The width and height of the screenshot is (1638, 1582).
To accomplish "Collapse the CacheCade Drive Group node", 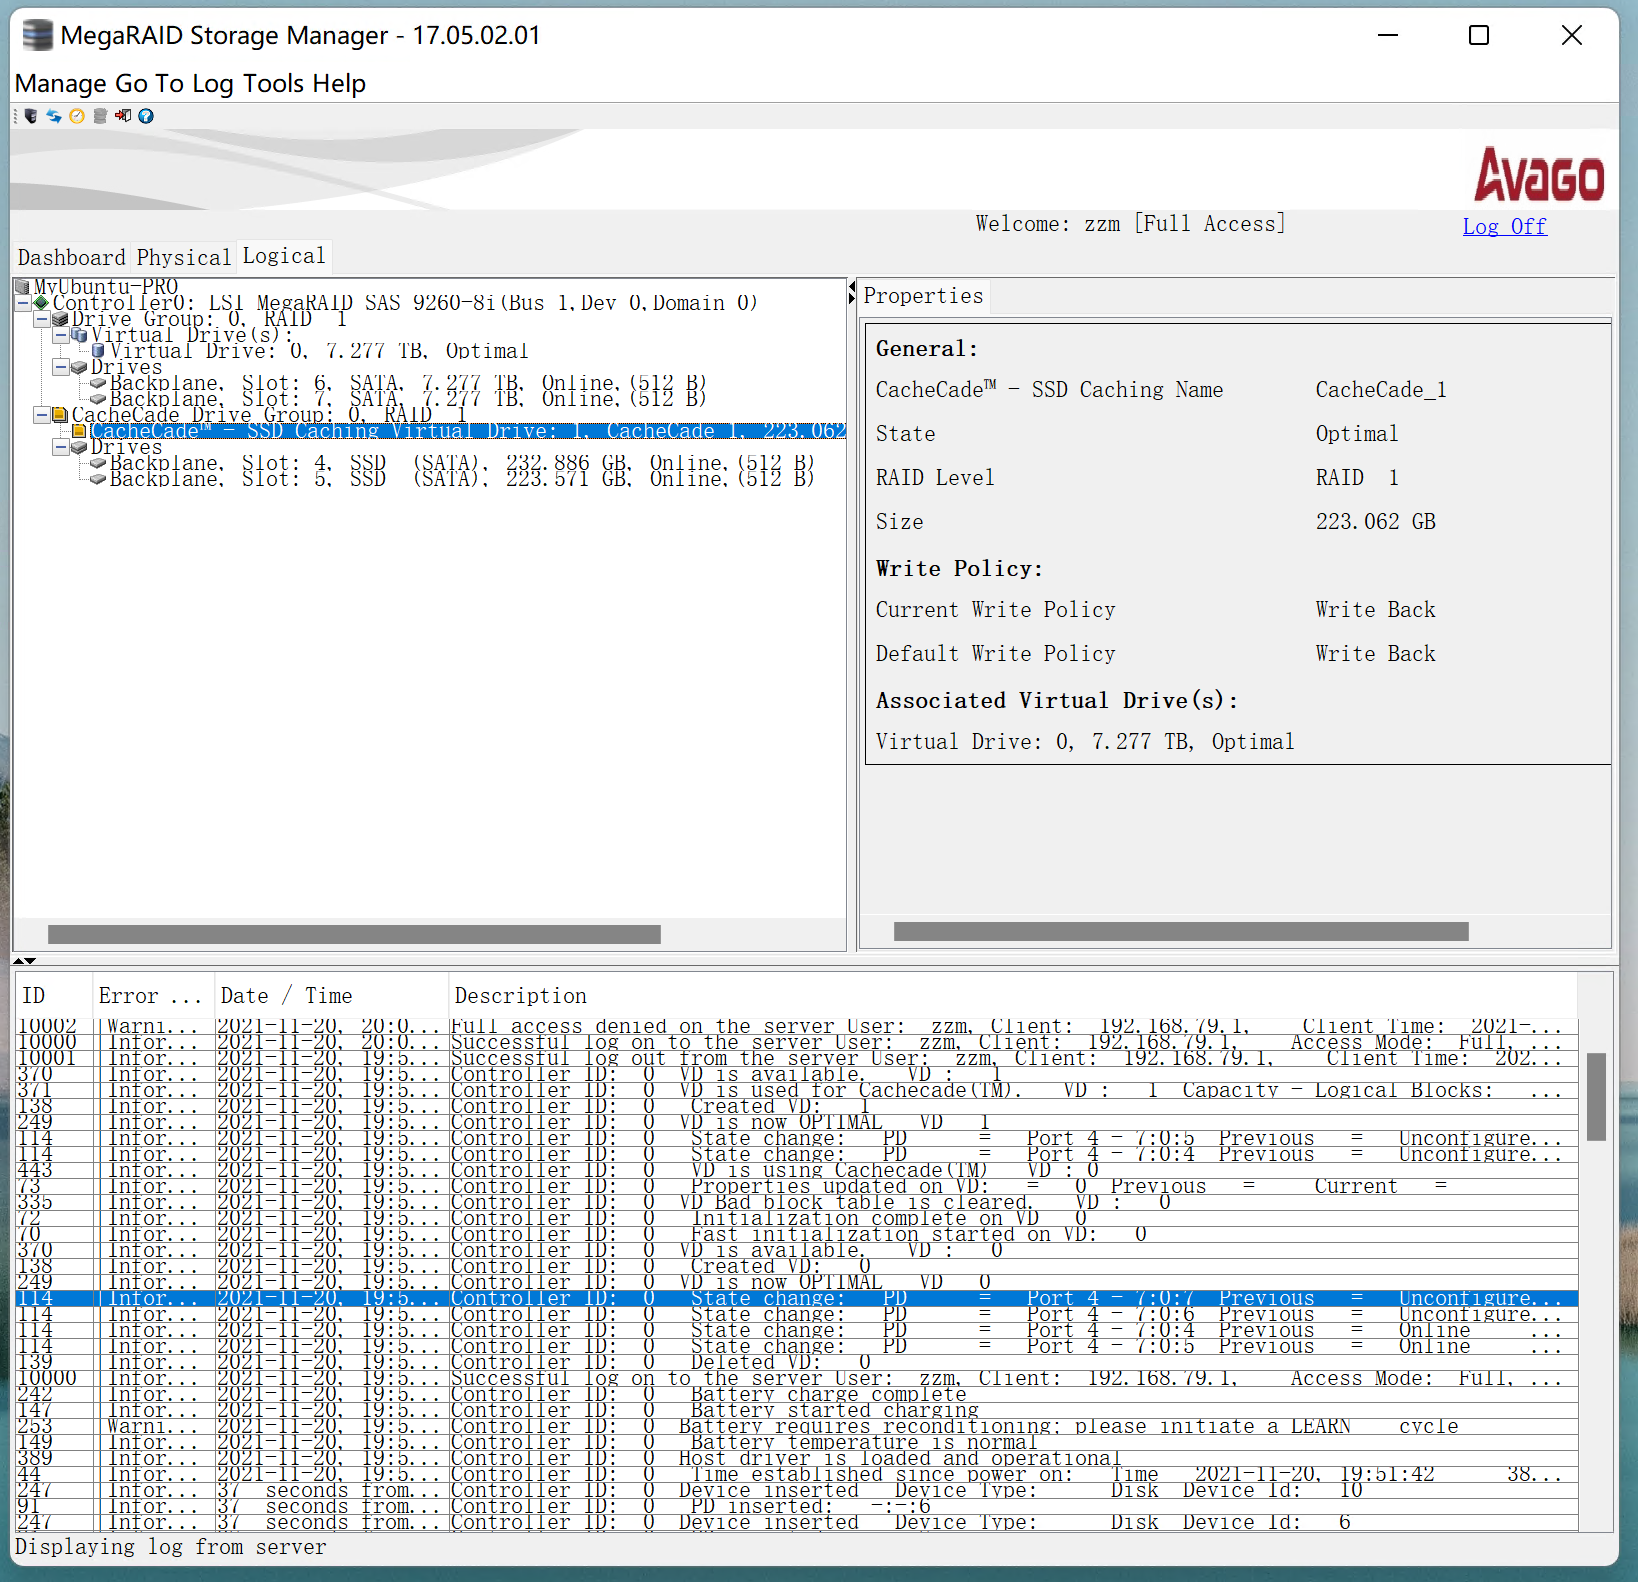I will point(41,415).
